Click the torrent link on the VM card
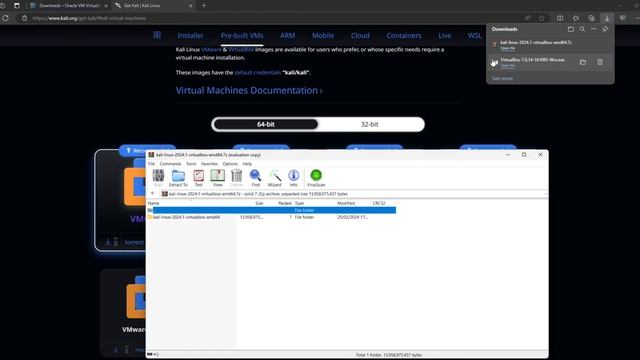The width and height of the screenshot is (640, 360). (134, 242)
